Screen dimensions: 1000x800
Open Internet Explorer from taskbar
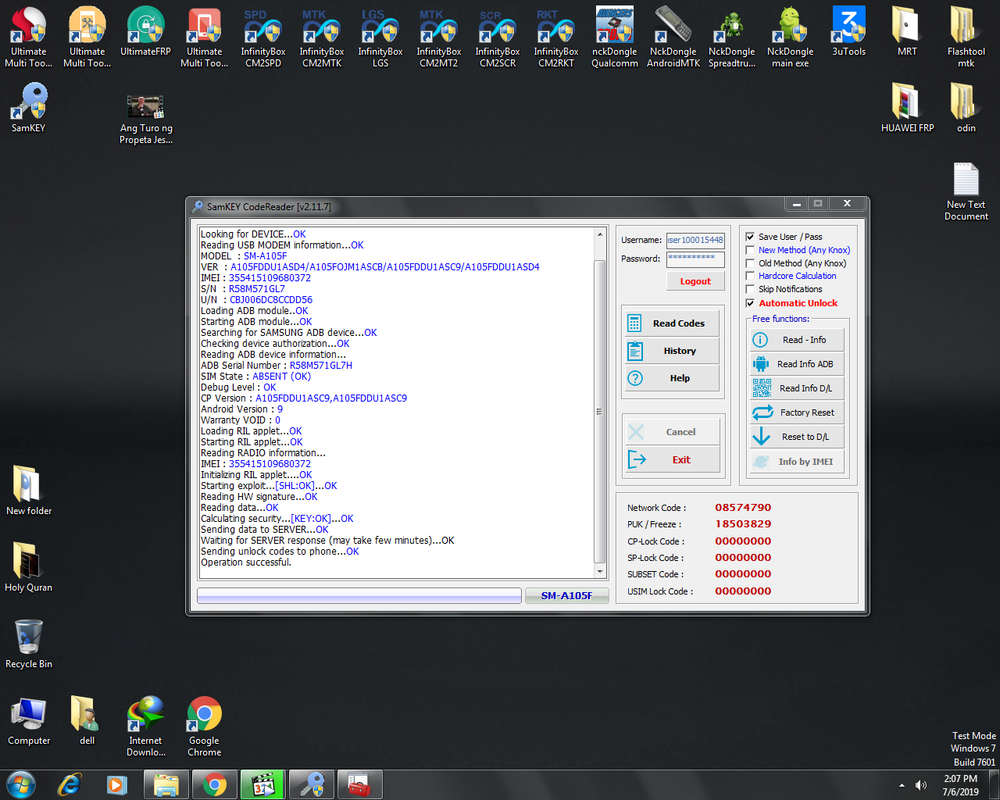pos(69,785)
